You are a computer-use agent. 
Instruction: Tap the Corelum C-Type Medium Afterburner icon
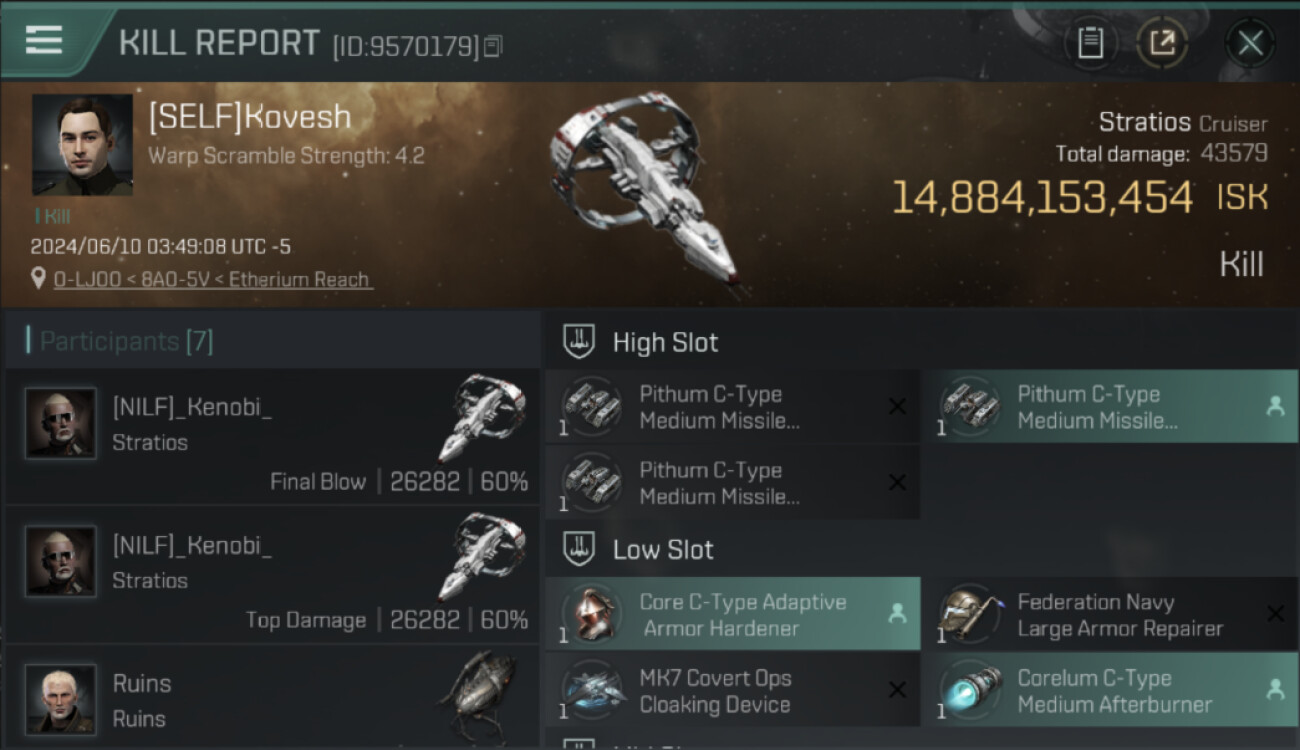(970, 691)
